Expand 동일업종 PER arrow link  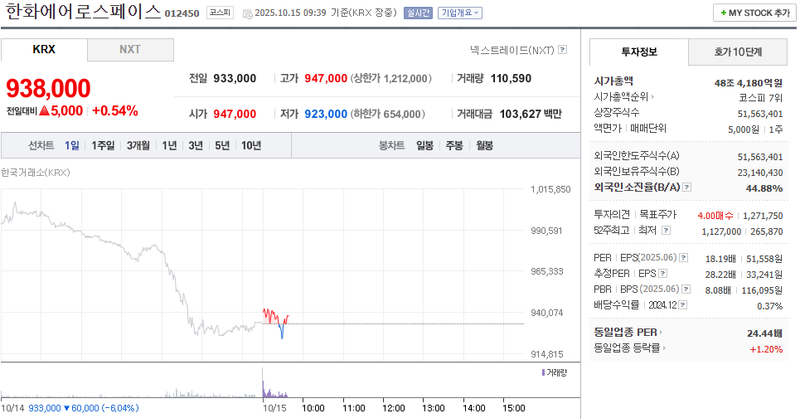click(661, 332)
